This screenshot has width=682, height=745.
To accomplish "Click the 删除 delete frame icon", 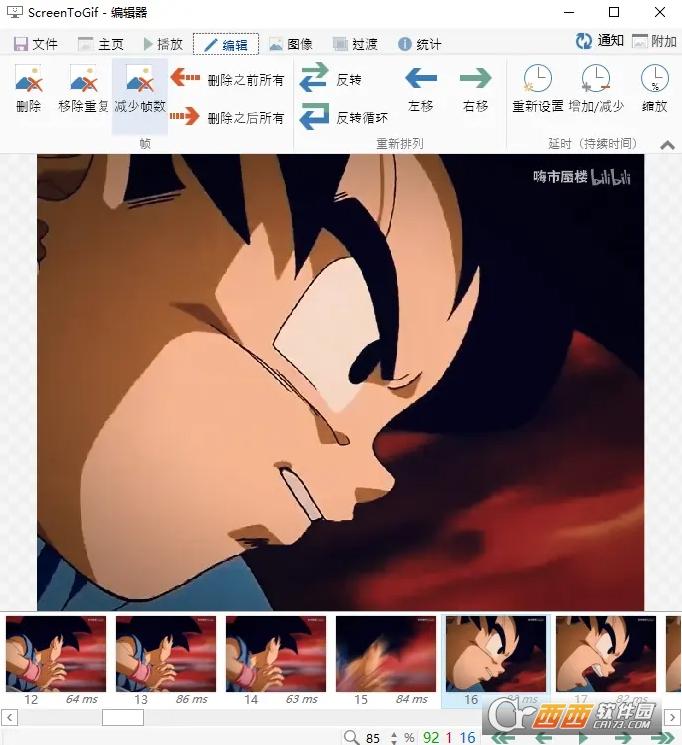I will pyautogui.click(x=29, y=78).
